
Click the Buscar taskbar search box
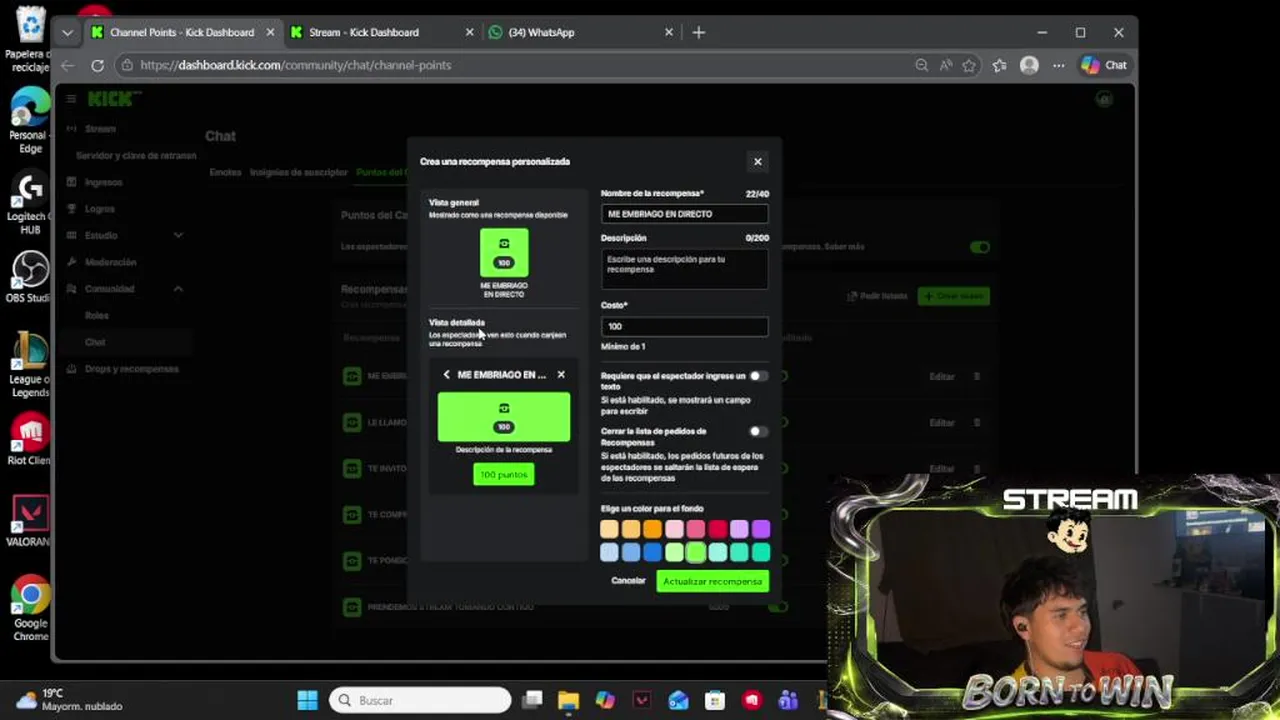(x=420, y=700)
